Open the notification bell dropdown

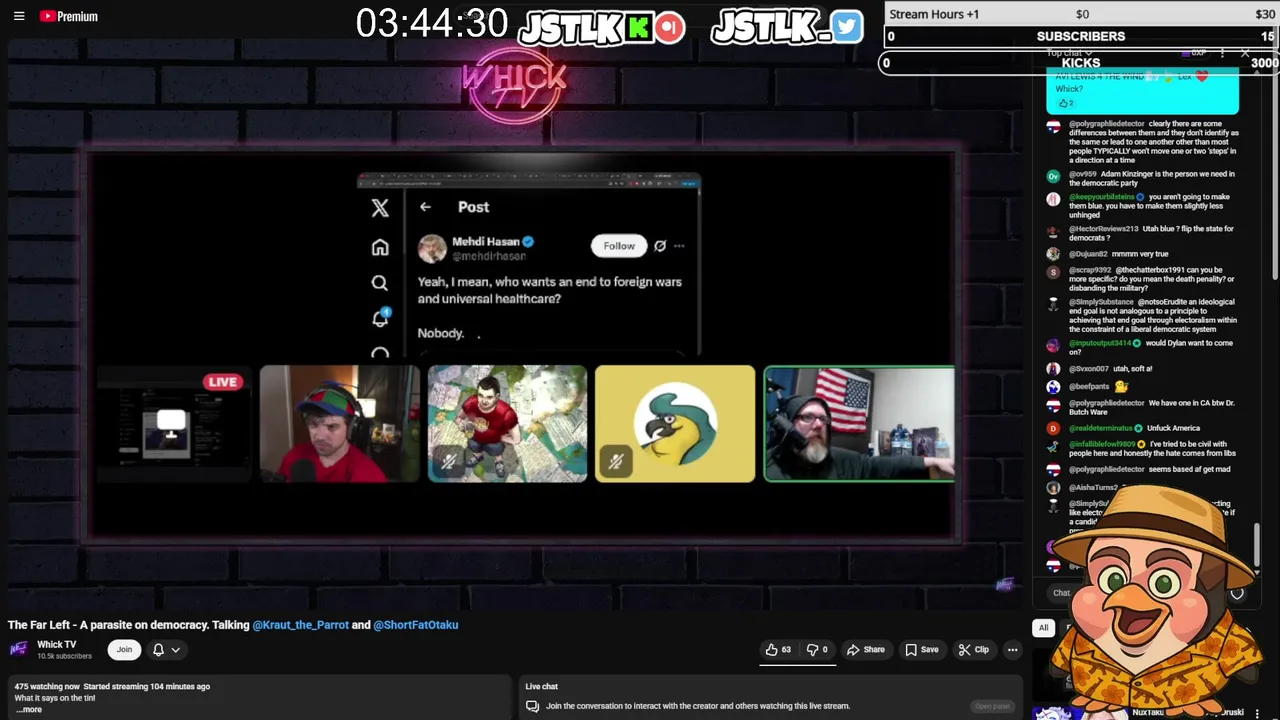click(166, 650)
